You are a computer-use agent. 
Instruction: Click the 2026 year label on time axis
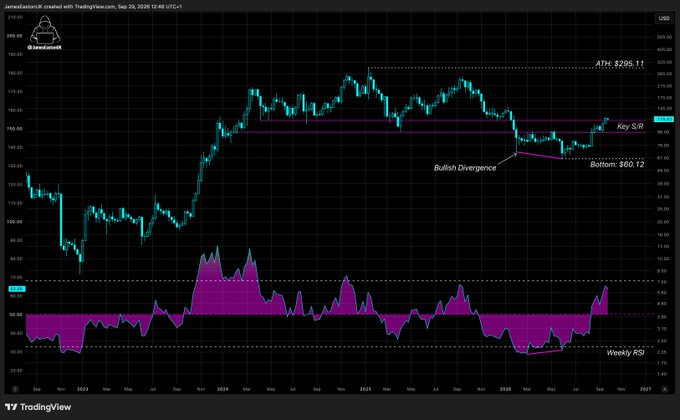pyautogui.click(x=506, y=389)
